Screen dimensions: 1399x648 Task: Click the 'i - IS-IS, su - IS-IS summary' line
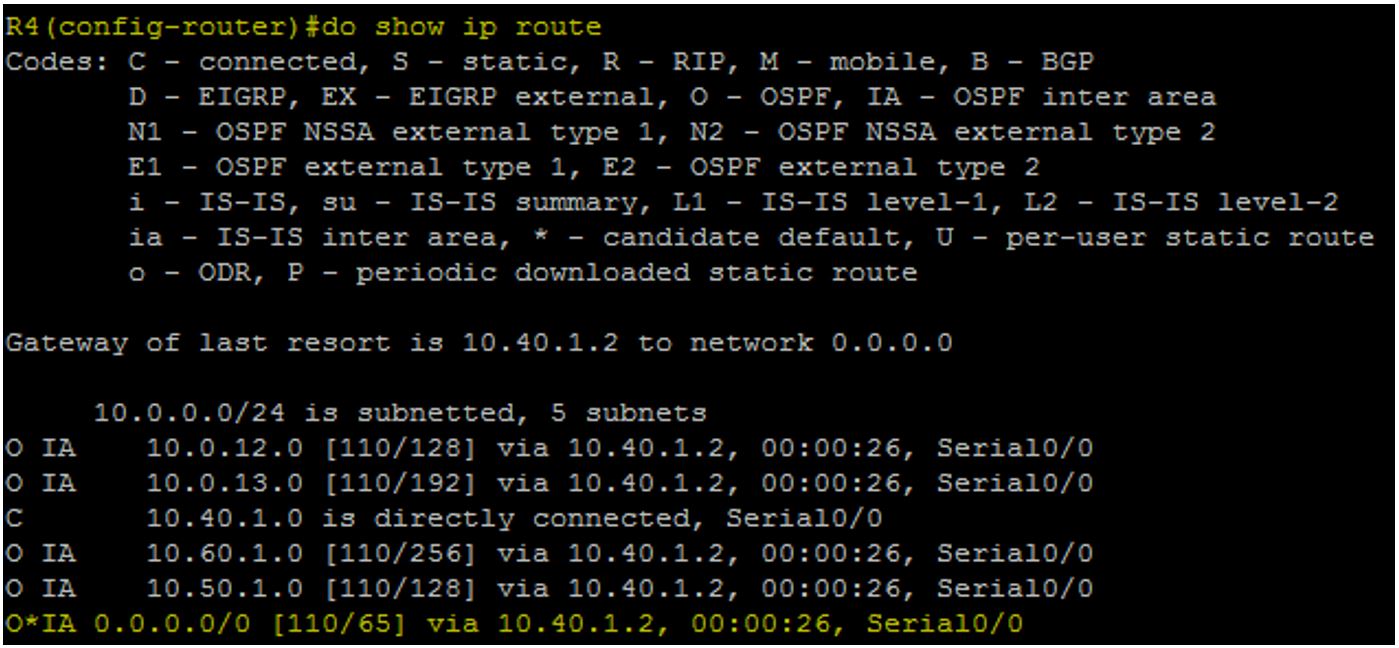click(733, 202)
